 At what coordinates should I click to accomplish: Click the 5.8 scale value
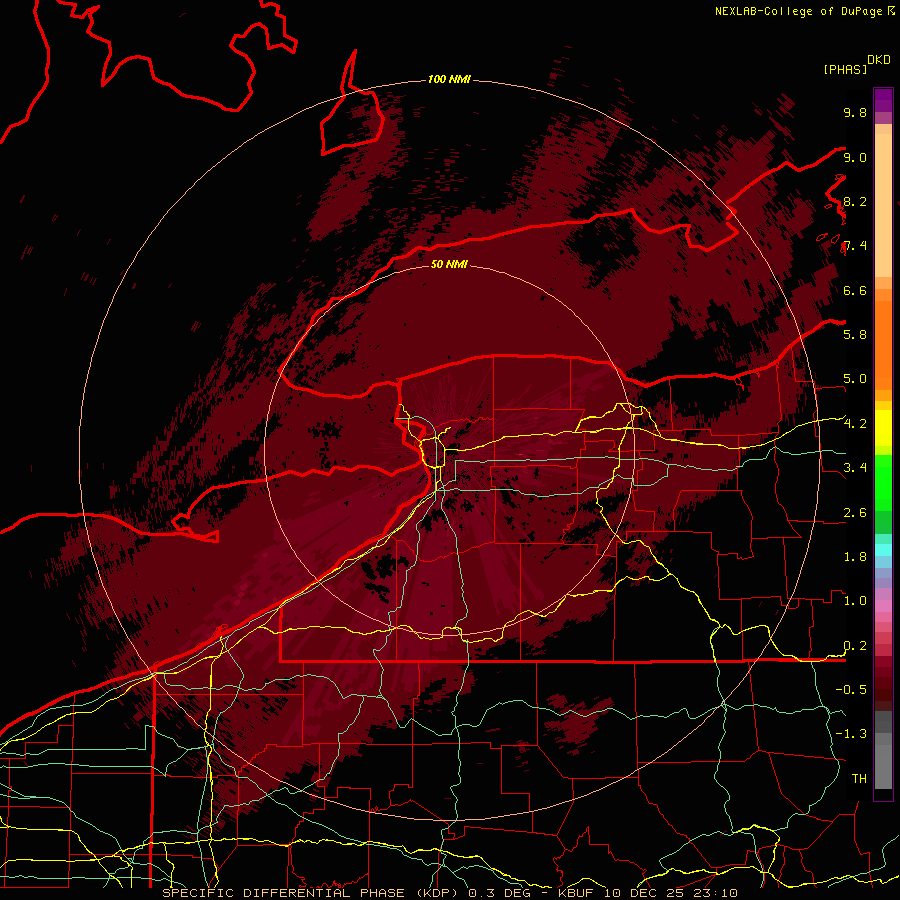point(855,334)
